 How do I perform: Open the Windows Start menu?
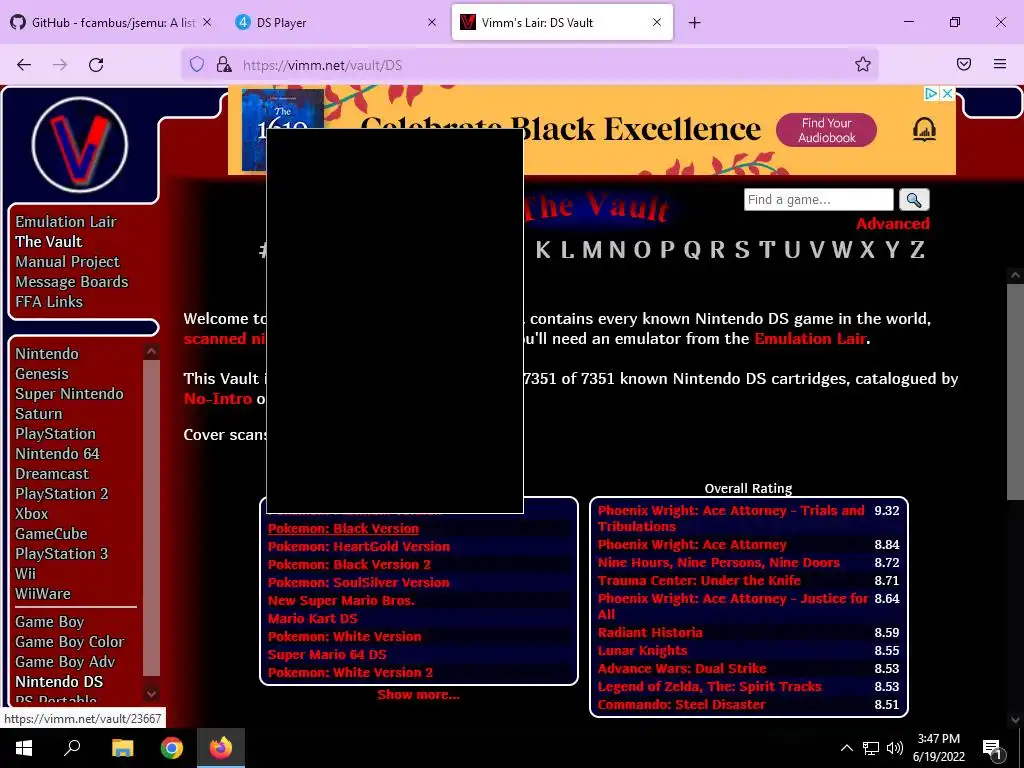tap(24, 748)
